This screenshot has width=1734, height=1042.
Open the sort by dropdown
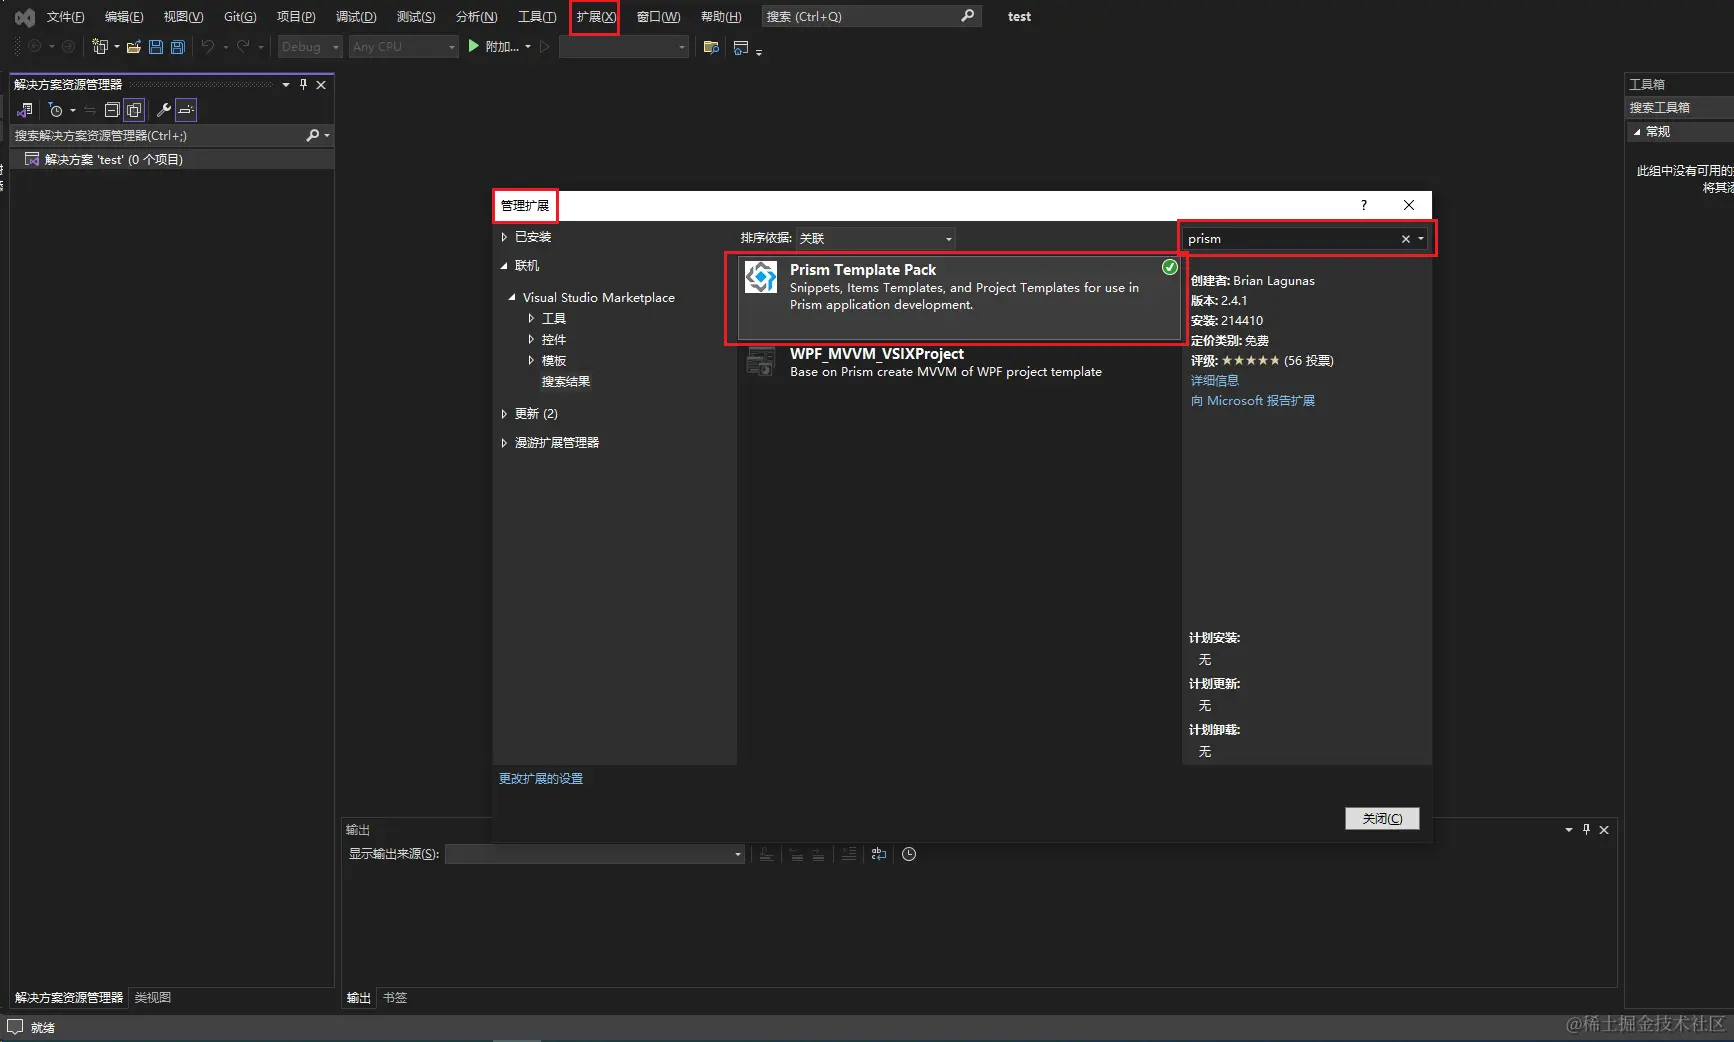coord(875,238)
